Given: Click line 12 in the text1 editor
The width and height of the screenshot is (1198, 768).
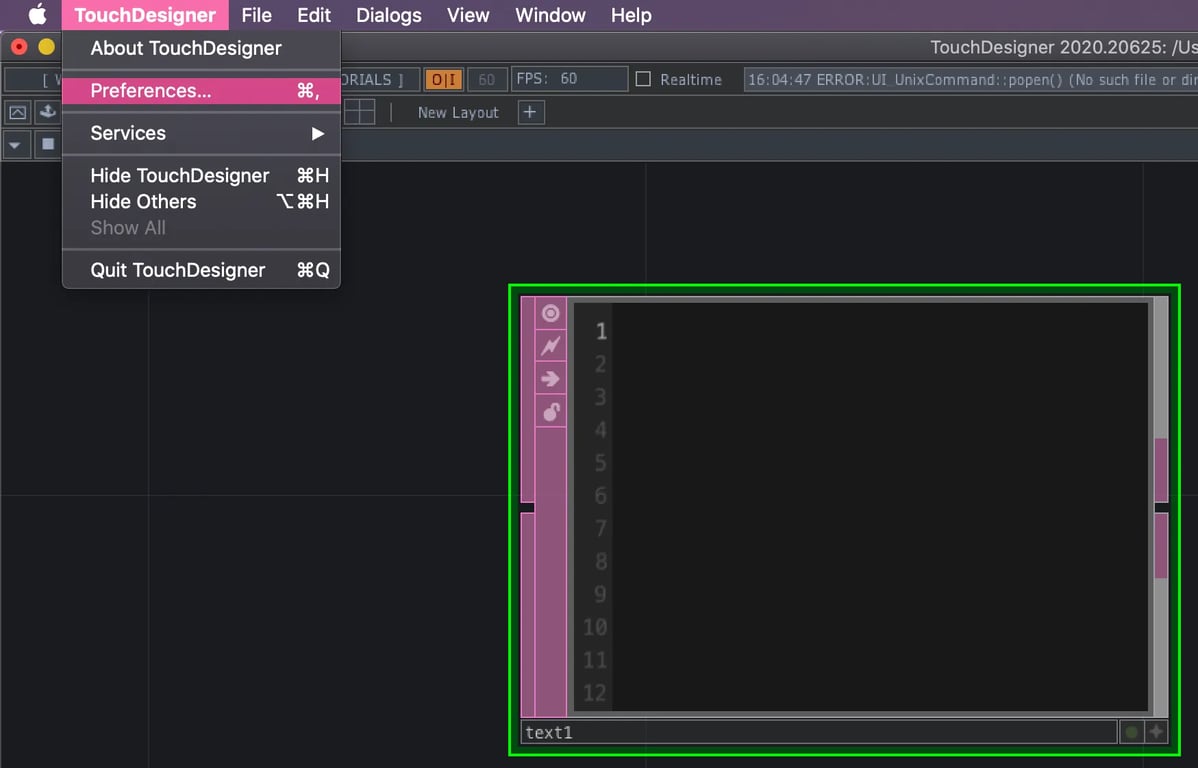Looking at the screenshot, I should (594, 693).
